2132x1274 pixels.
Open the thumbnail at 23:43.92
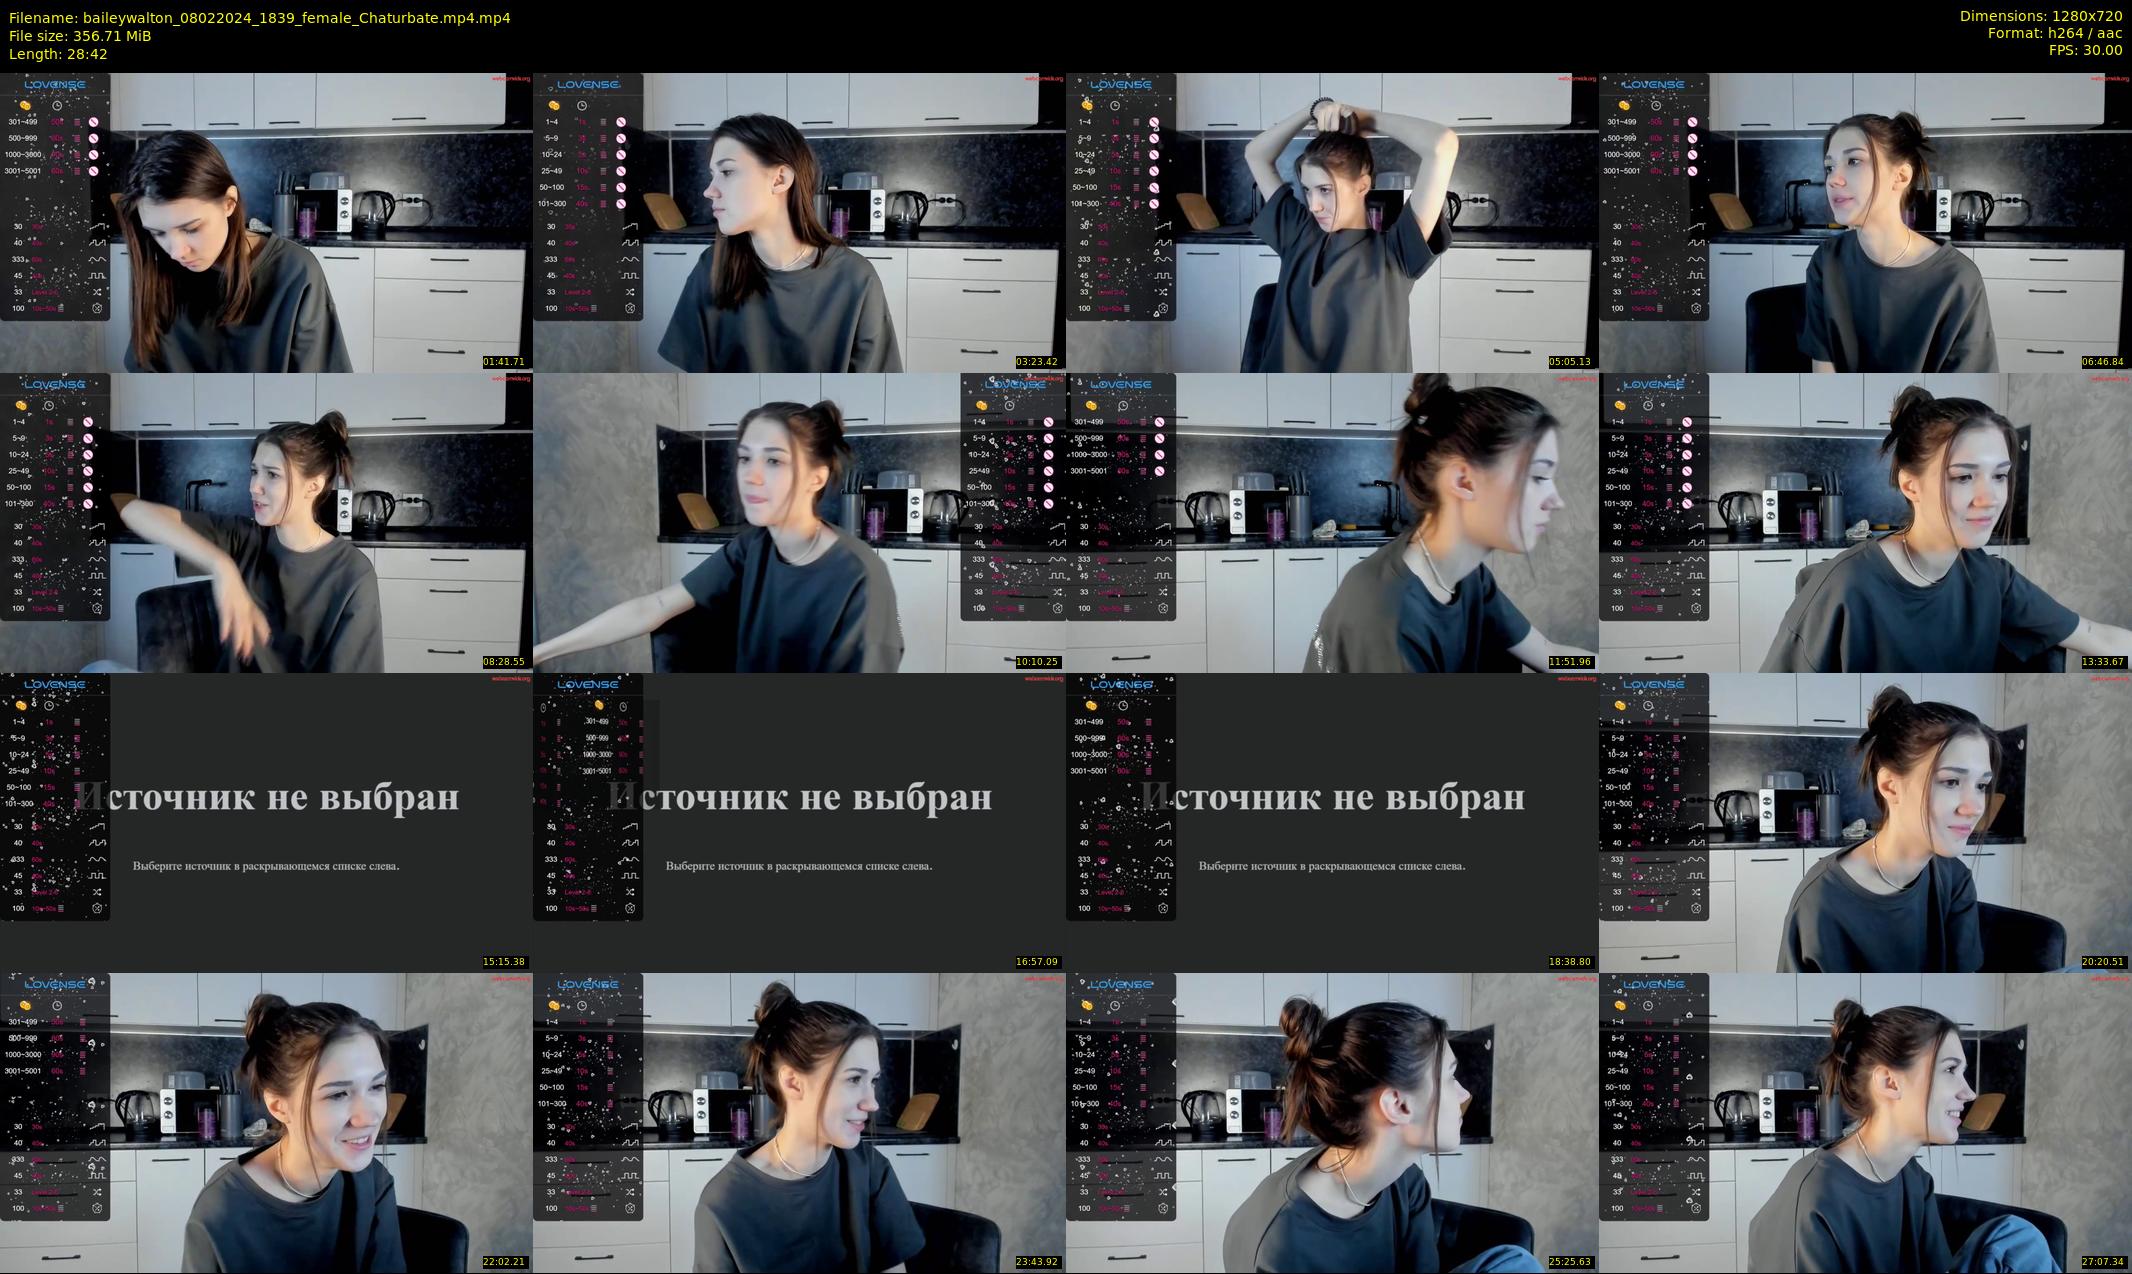[799, 1122]
